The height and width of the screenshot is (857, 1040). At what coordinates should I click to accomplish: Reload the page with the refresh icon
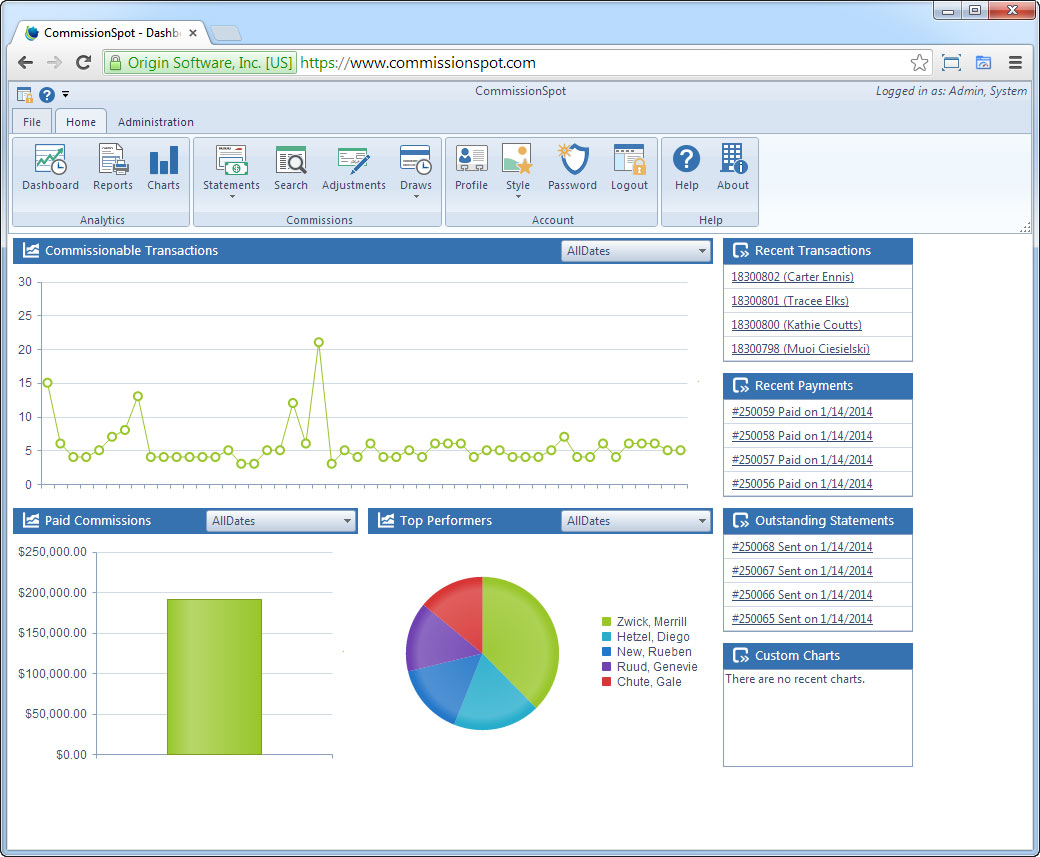tap(84, 62)
